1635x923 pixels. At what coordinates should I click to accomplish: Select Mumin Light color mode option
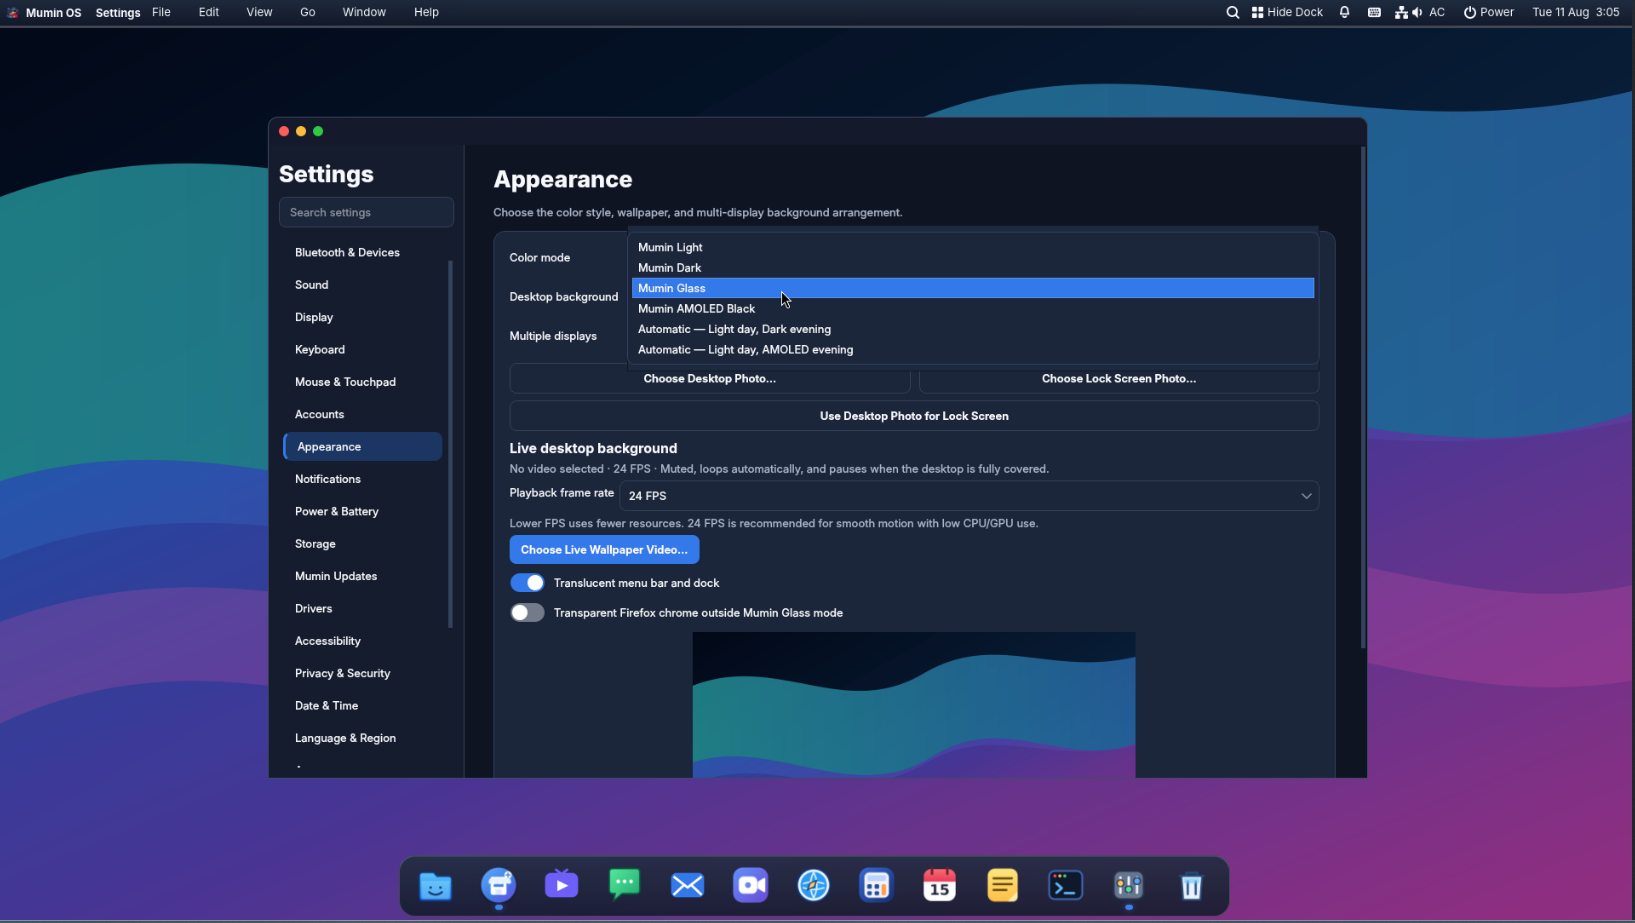tap(972, 247)
